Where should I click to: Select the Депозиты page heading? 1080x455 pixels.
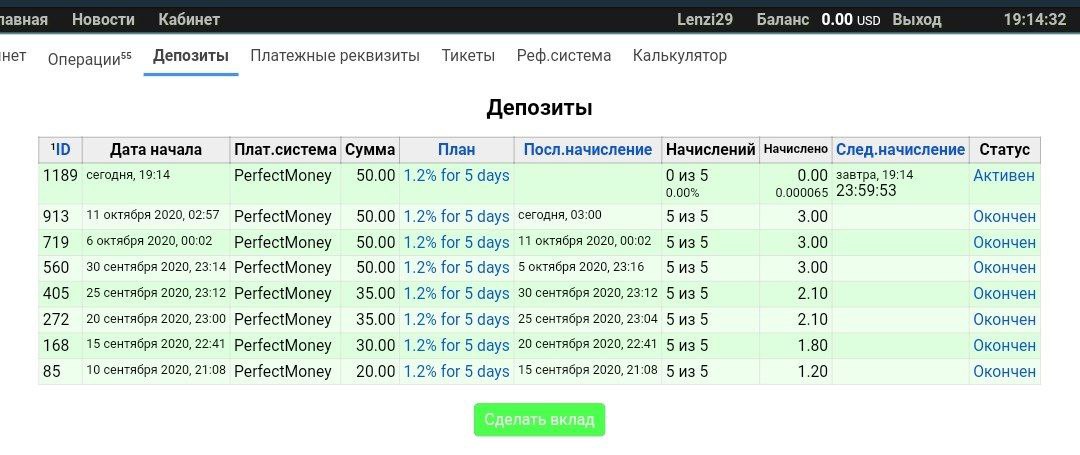pos(539,108)
